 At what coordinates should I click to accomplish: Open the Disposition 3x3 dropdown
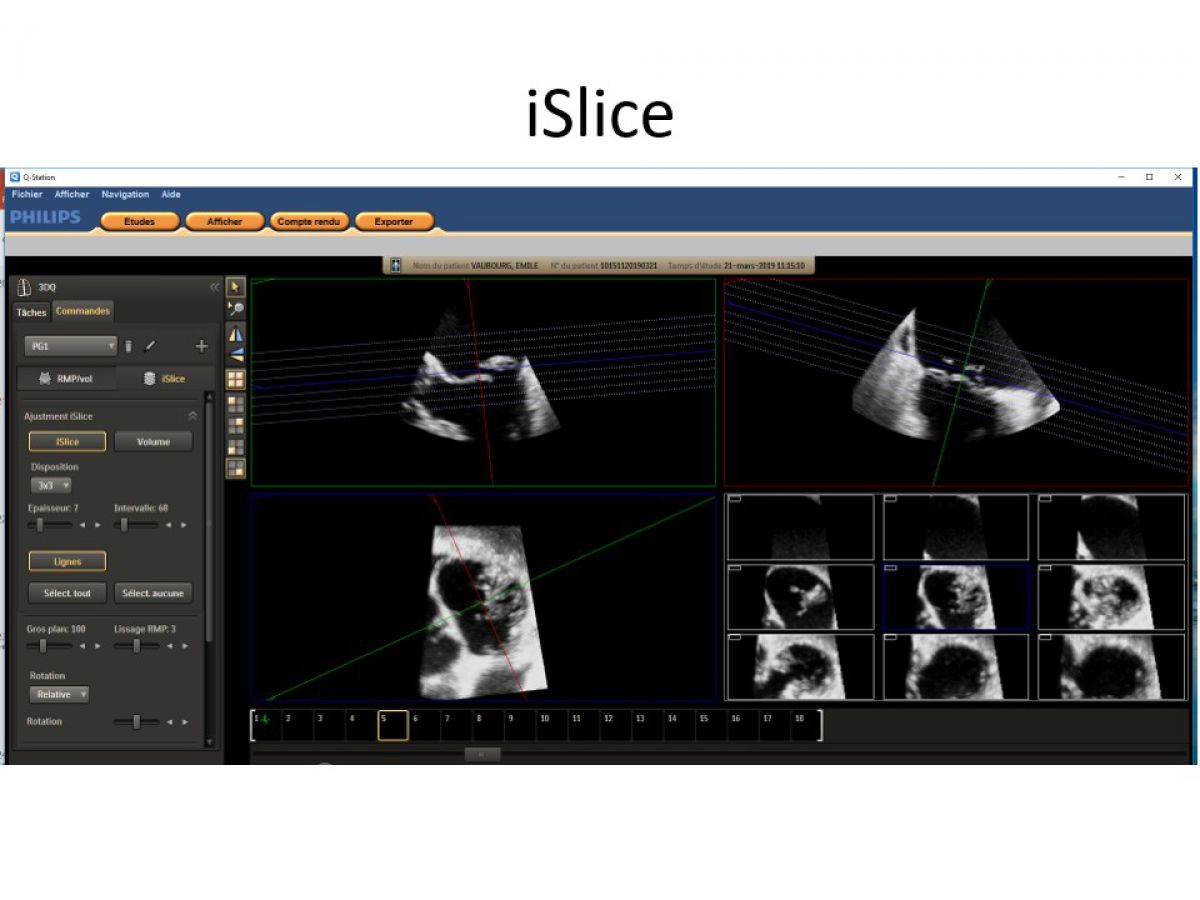51,485
